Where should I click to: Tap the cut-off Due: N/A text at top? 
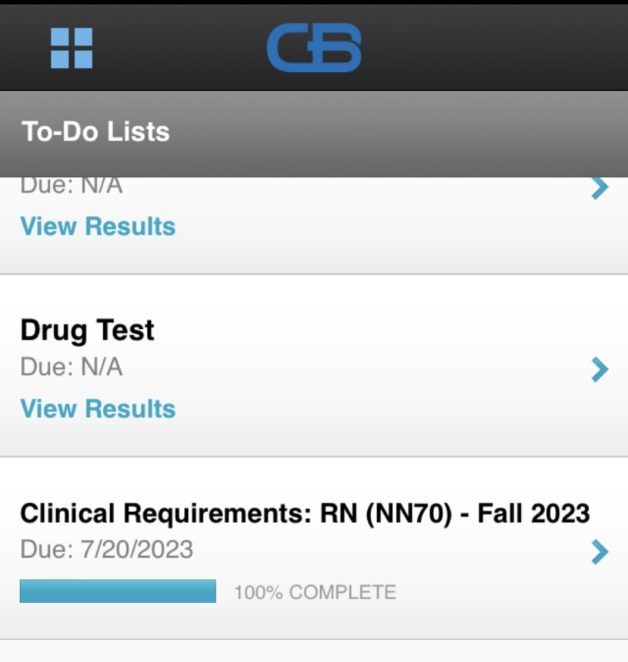point(72,187)
